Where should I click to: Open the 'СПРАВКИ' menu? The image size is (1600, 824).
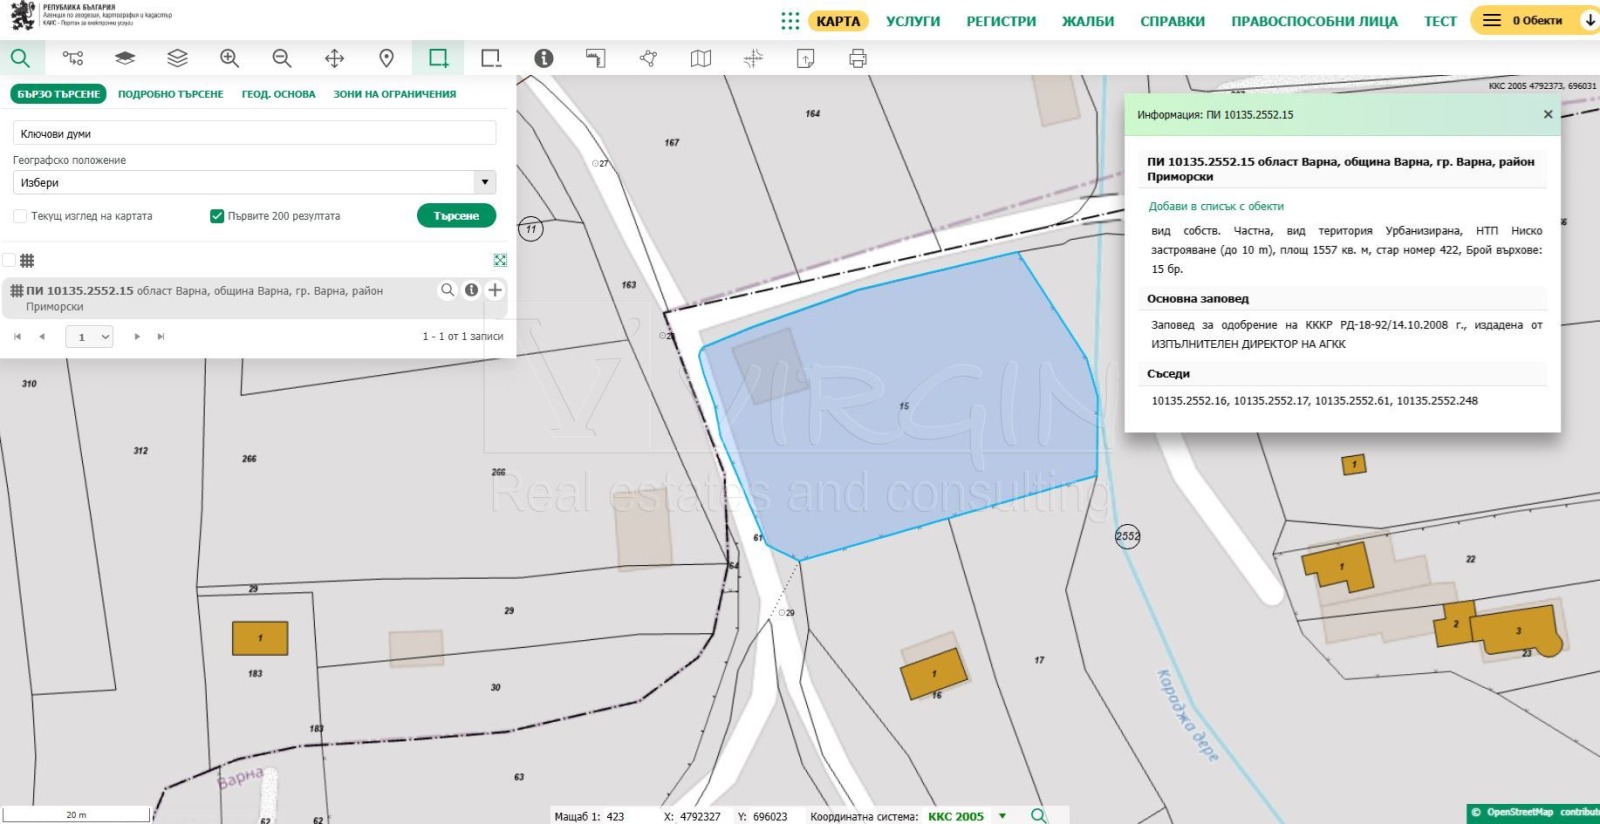pos(1172,21)
